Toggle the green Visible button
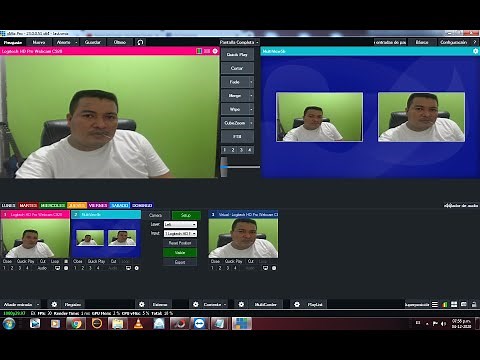The height and width of the screenshot is (360, 480). [x=180, y=253]
